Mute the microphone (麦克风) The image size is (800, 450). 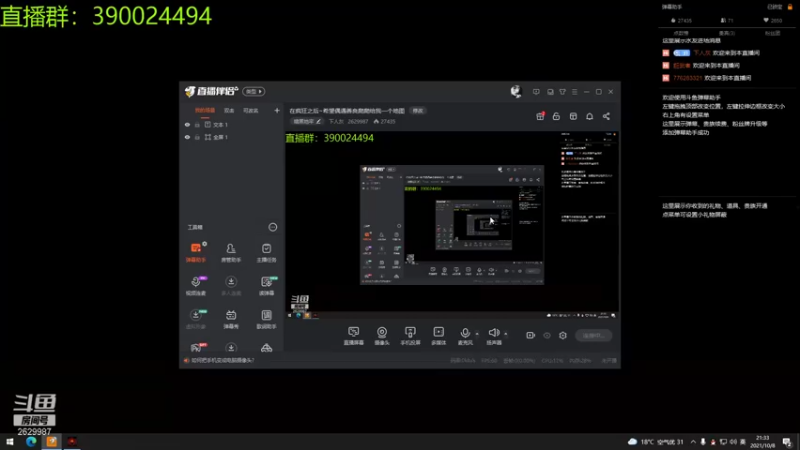click(465, 336)
